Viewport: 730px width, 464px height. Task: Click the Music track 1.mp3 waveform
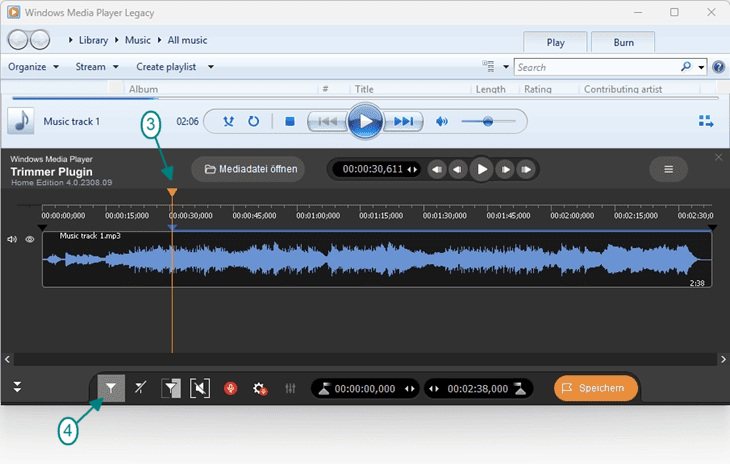tap(377, 259)
